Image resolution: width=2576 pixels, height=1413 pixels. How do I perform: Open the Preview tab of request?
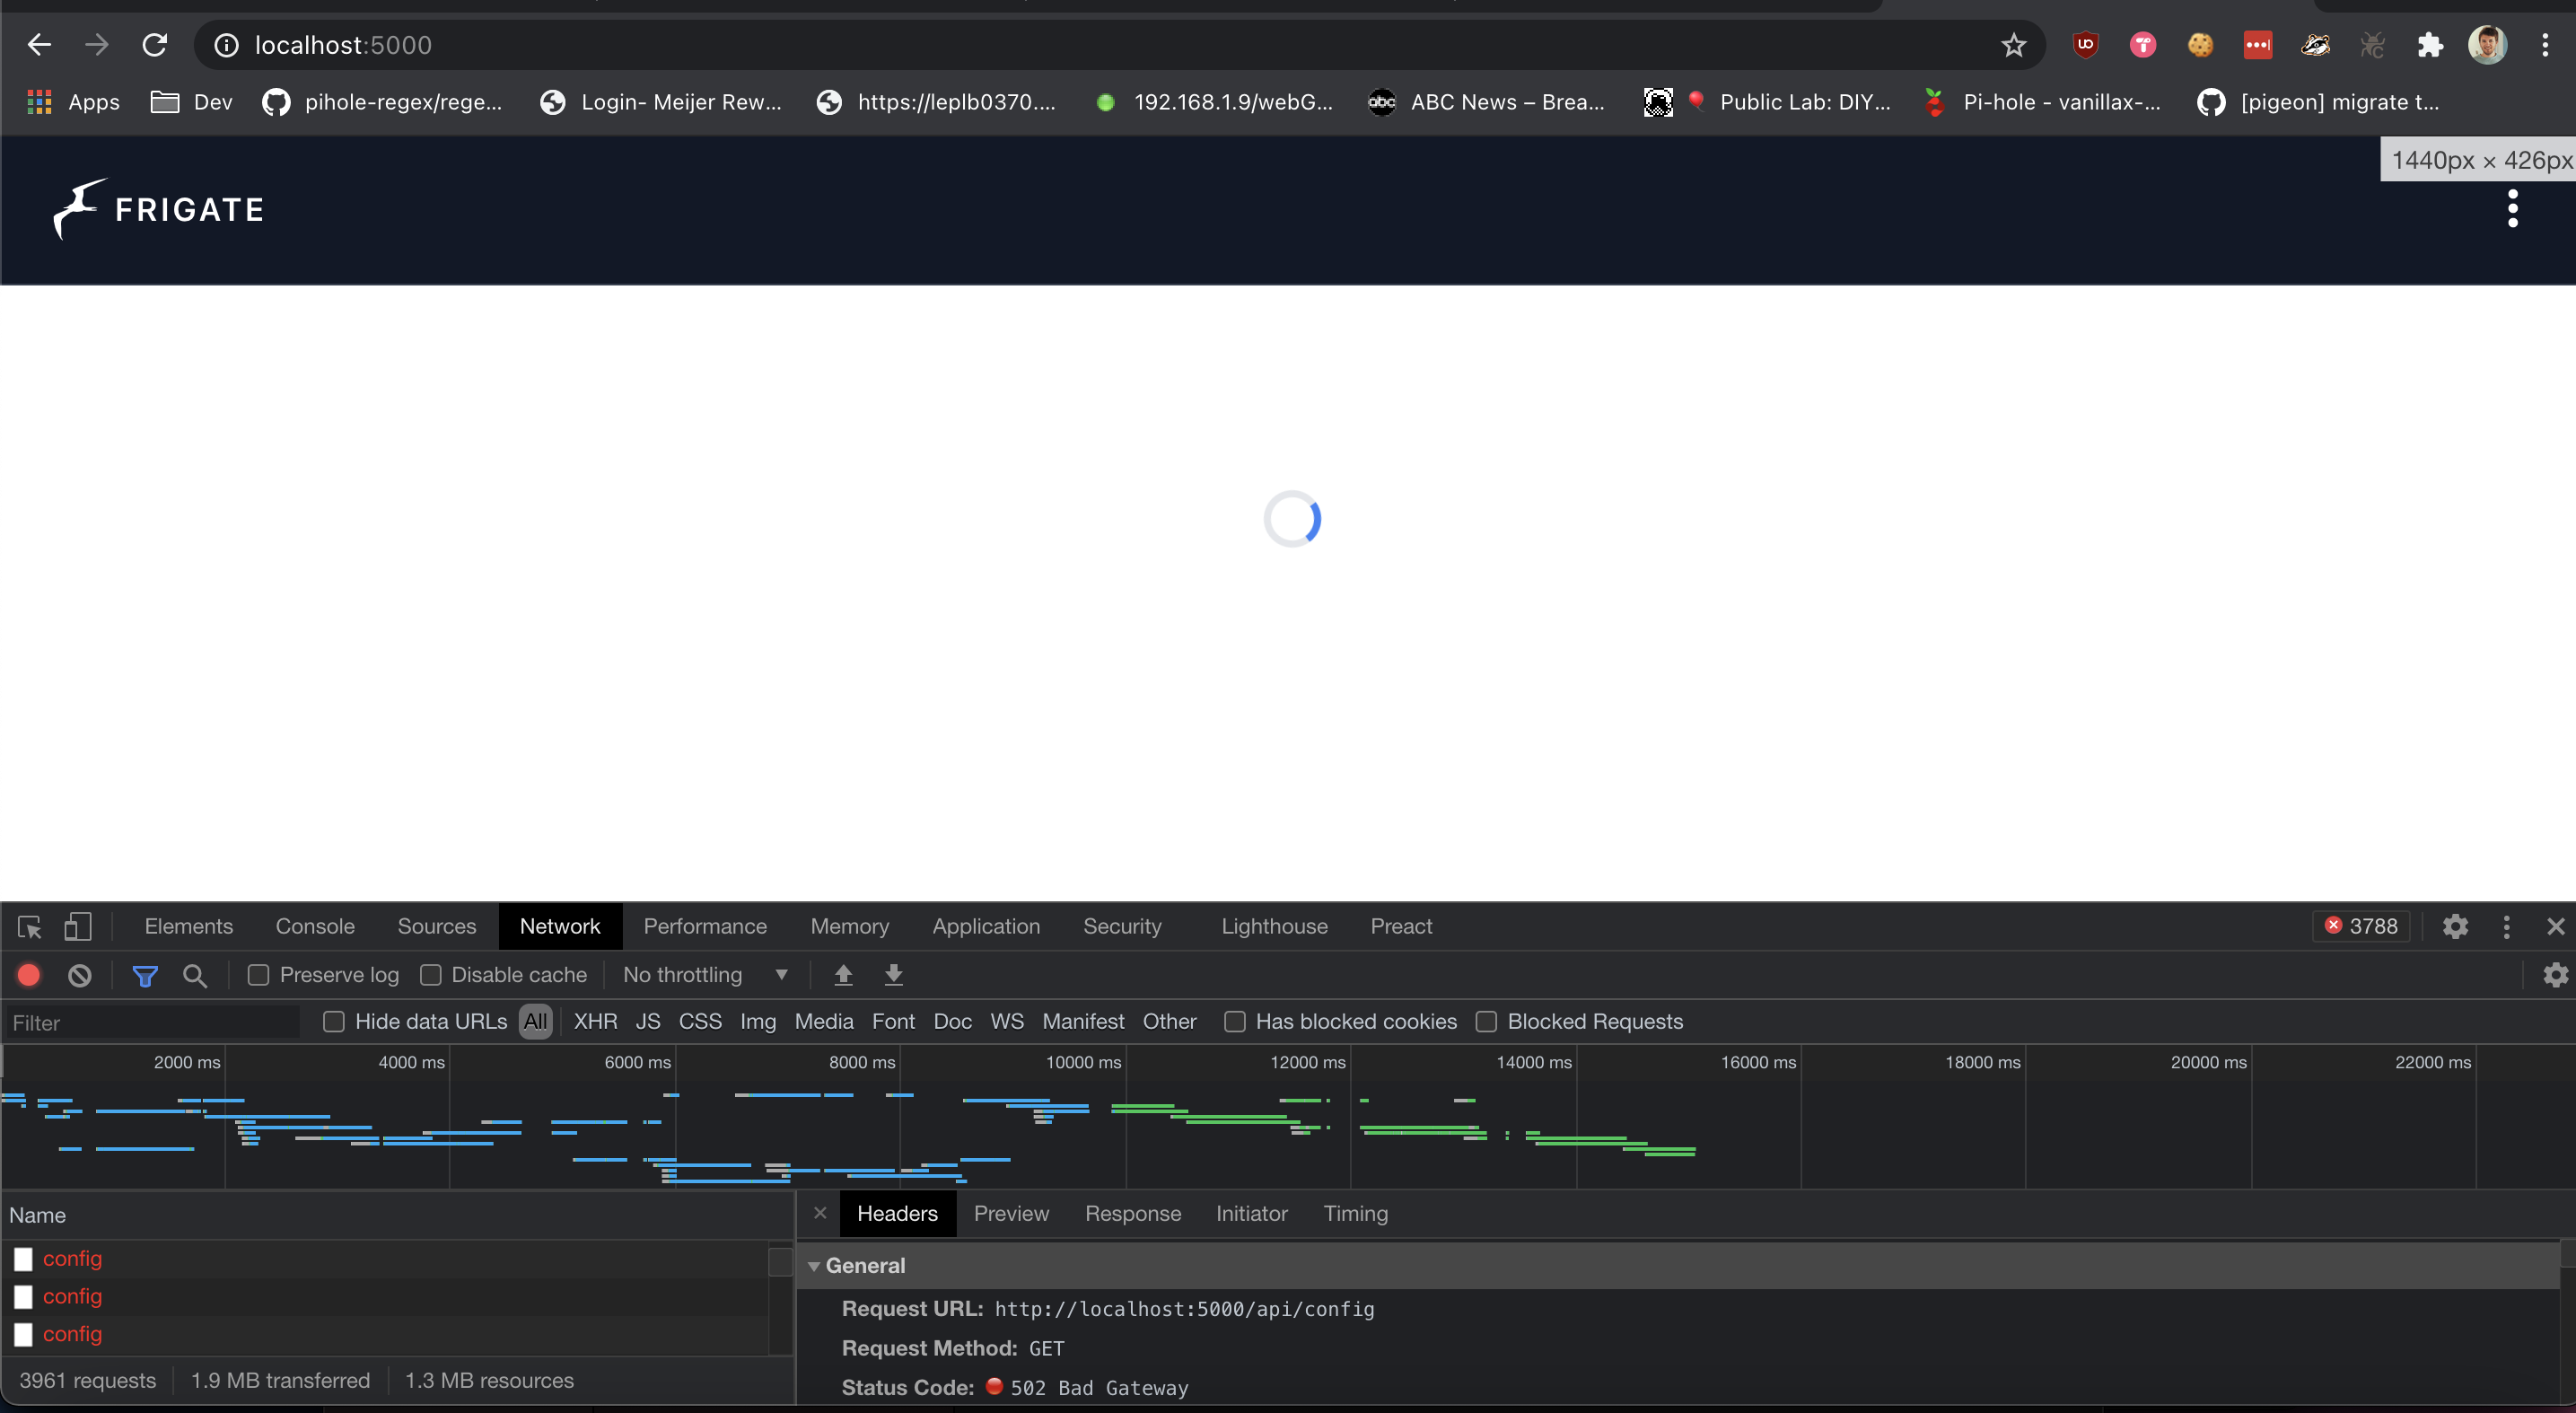click(1011, 1213)
